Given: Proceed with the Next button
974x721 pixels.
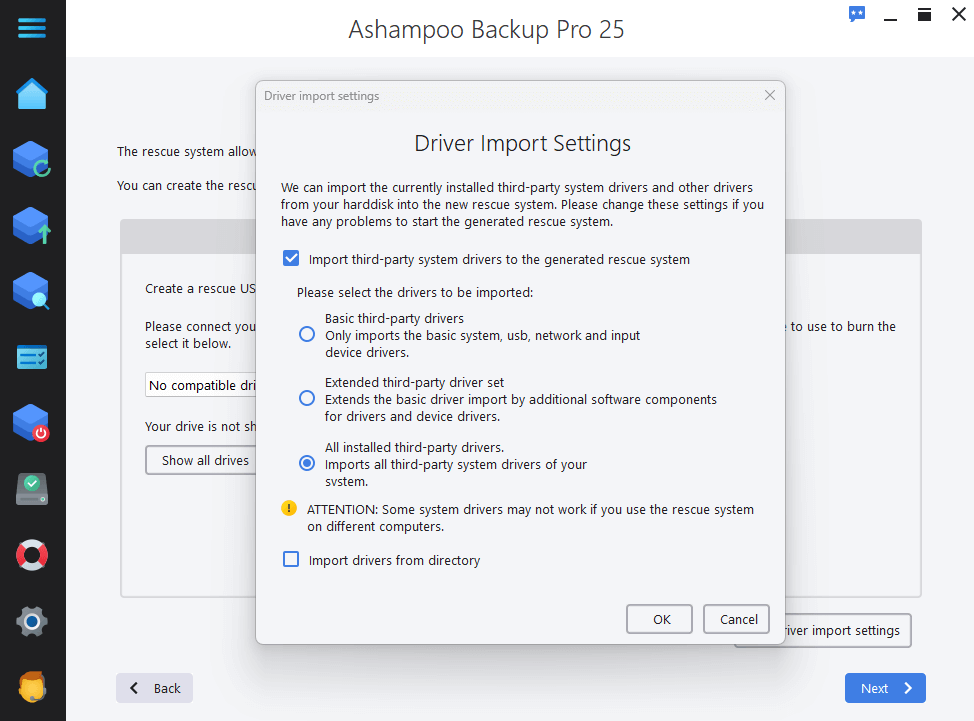Looking at the screenshot, I should coord(884,688).
